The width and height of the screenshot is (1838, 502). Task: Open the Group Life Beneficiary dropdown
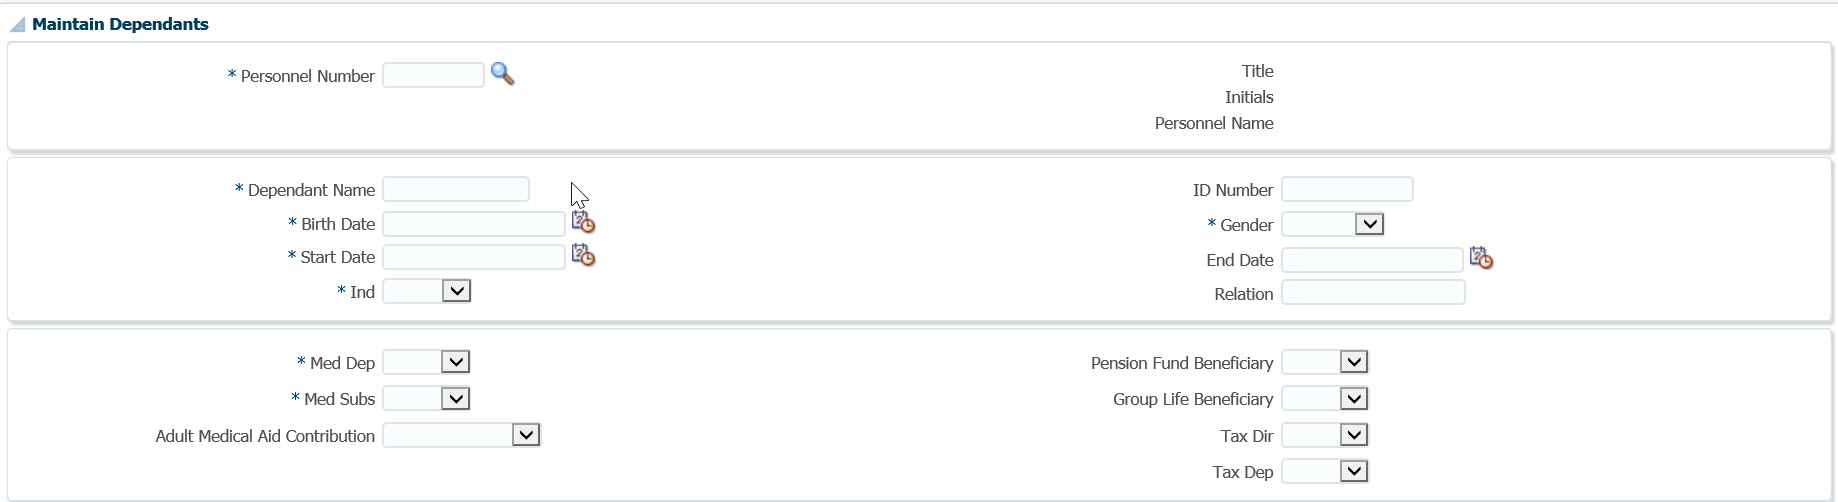point(1353,399)
